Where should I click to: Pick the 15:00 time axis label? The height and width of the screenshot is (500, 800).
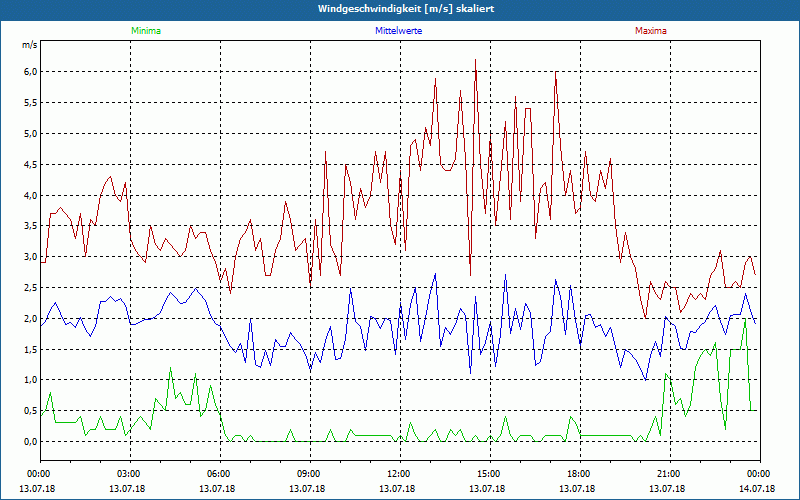tap(489, 474)
